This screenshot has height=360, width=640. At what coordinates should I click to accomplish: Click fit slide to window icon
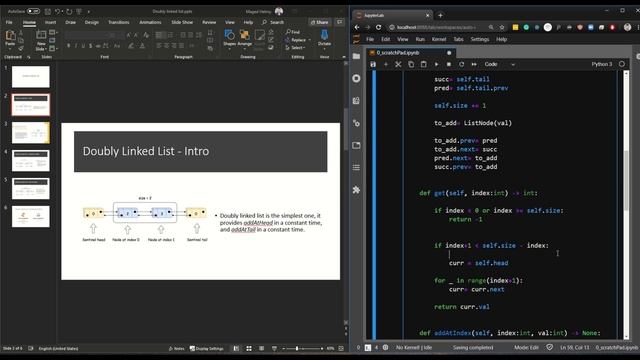point(341,349)
